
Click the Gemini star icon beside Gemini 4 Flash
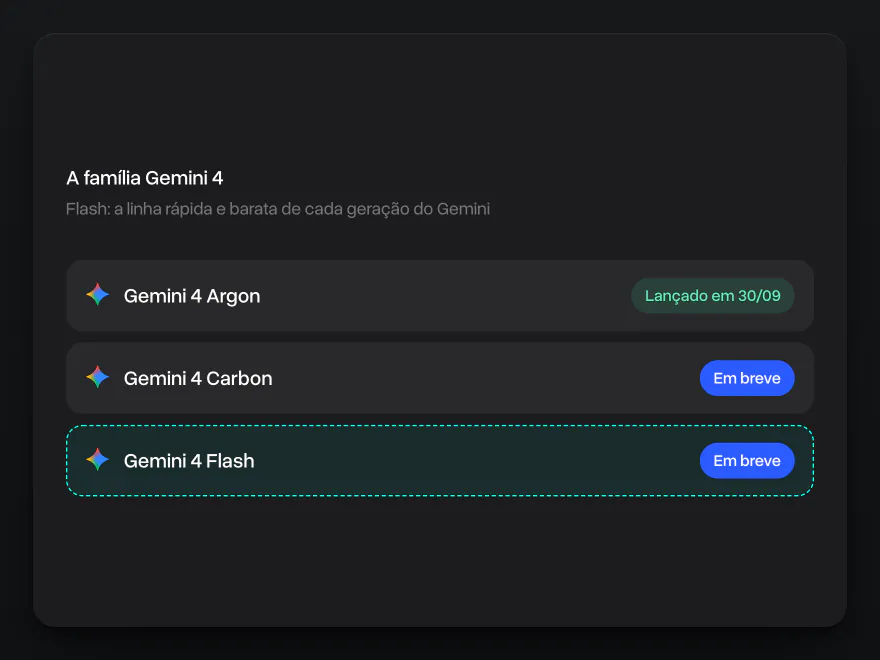click(x=98, y=460)
